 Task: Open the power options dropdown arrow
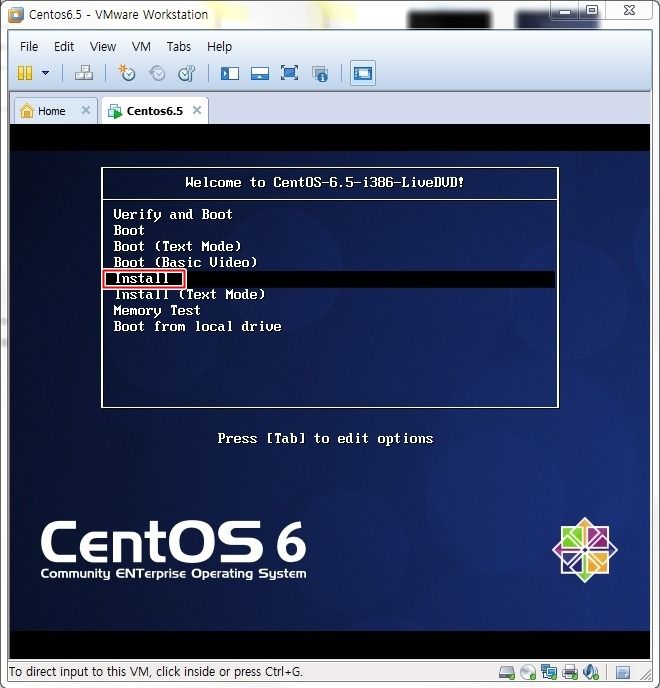click(45, 73)
